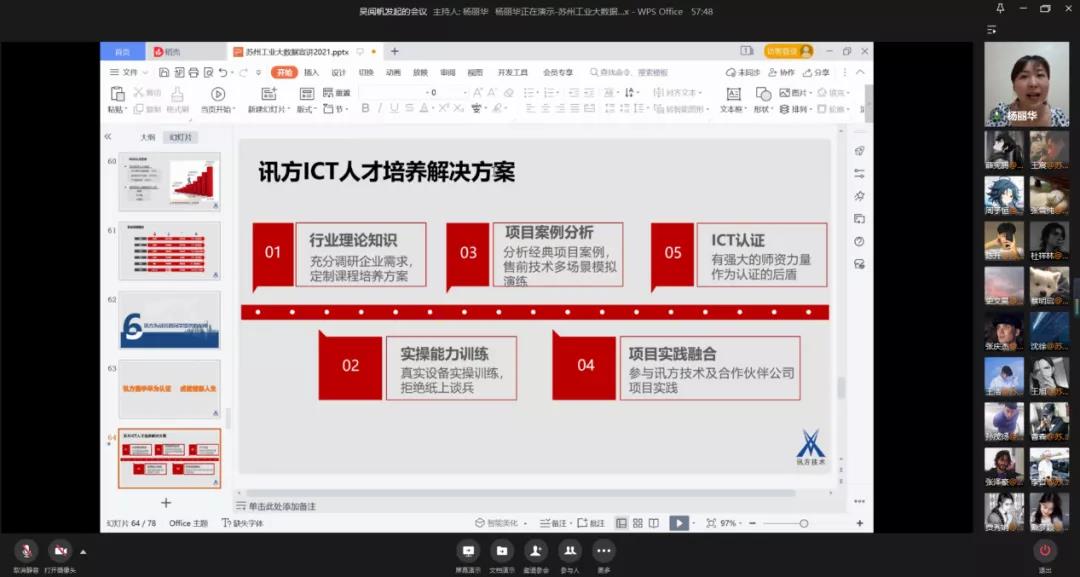Image resolution: width=1080 pixels, height=577 pixels.
Task: Insert a text box using the 文本框 icon
Action: click(x=735, y=93)
